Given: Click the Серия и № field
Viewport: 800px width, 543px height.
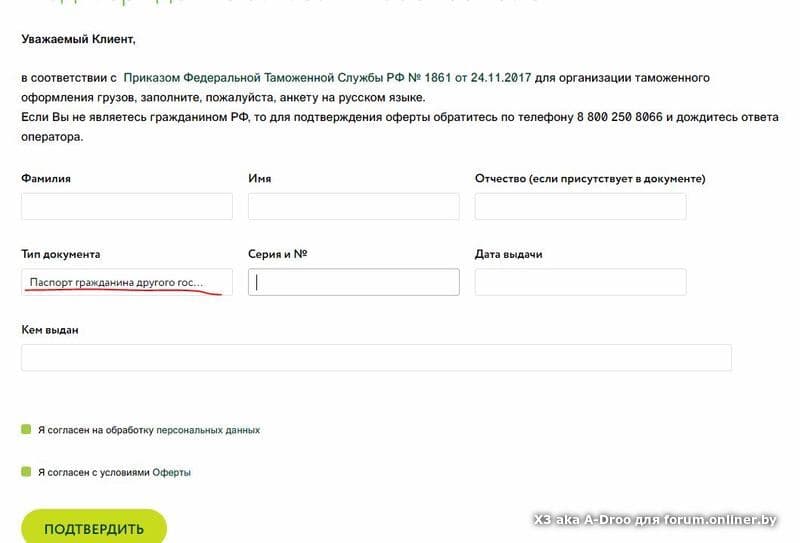Looking at the screenshot, I should (x=354, y=282).
